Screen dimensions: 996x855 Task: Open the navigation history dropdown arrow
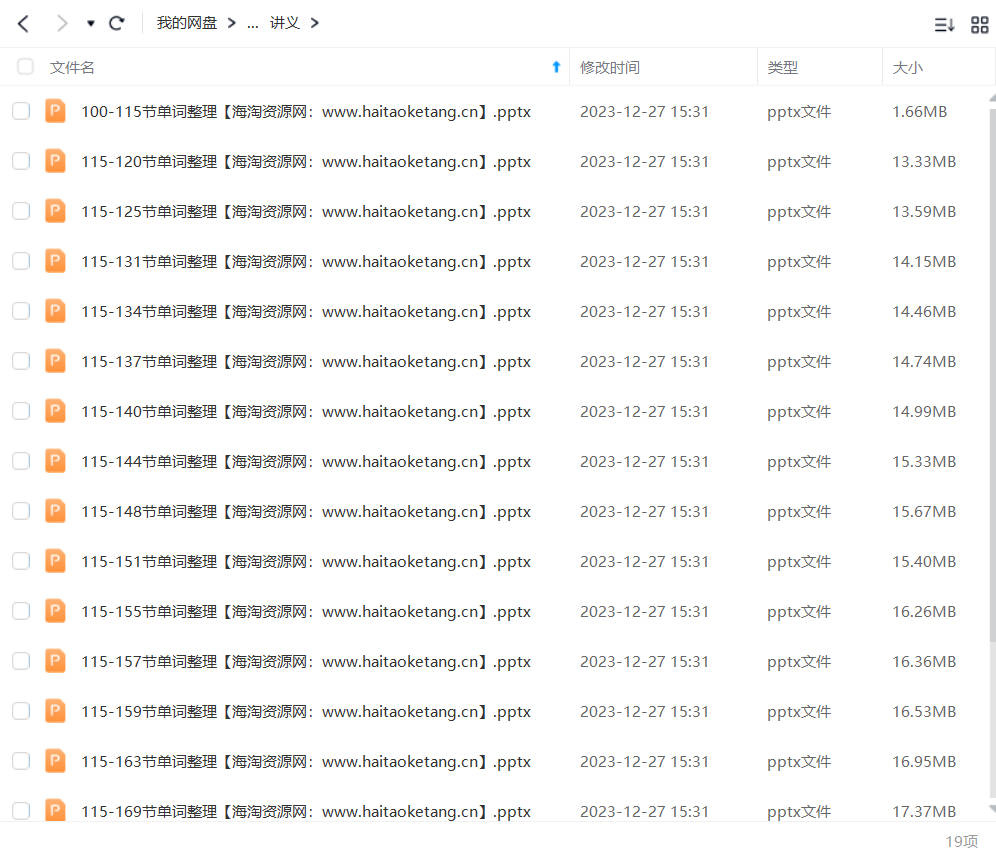click(x=91, y=24)
